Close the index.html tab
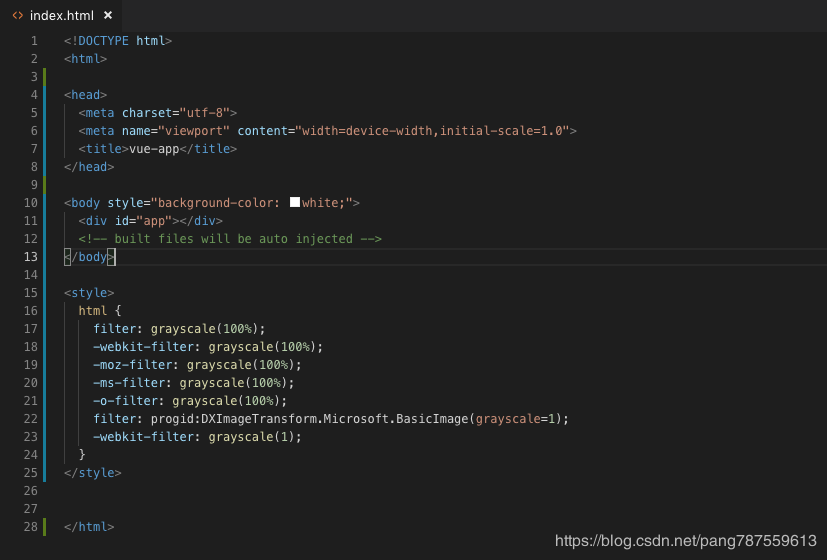This screenshot has width=827, height=560. coord(108,15)
